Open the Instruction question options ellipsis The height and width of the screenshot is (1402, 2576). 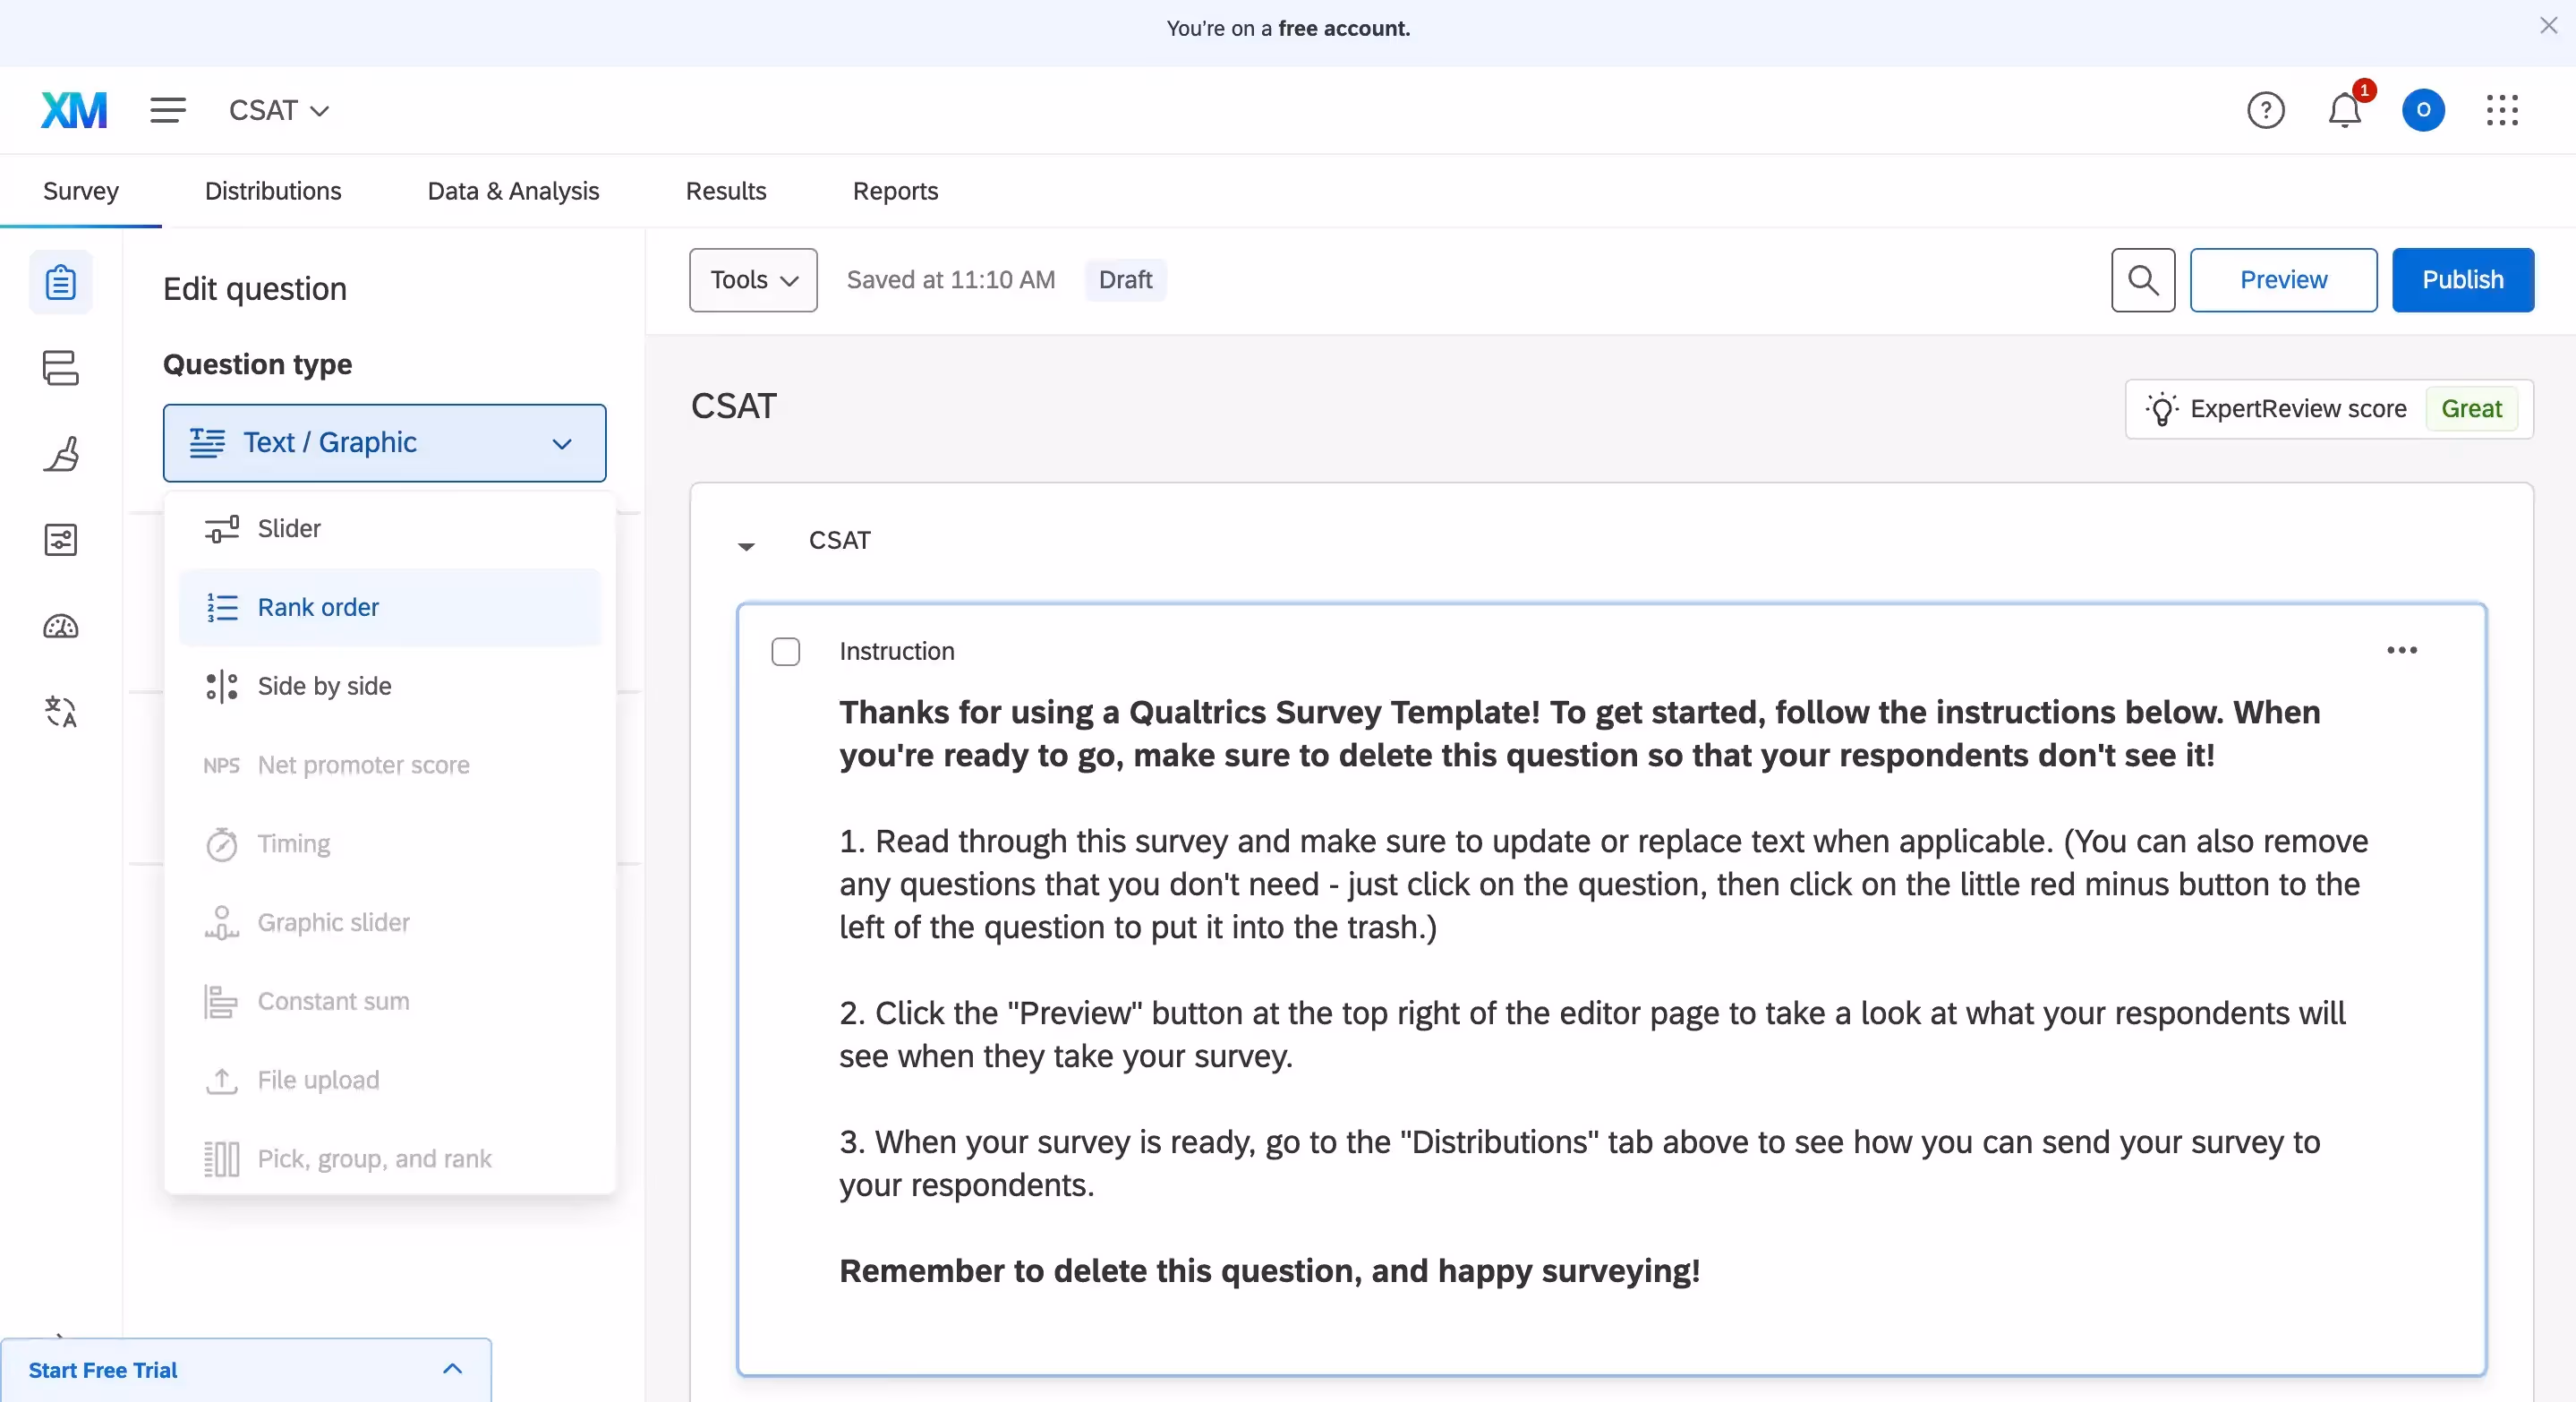[2402, 650]
